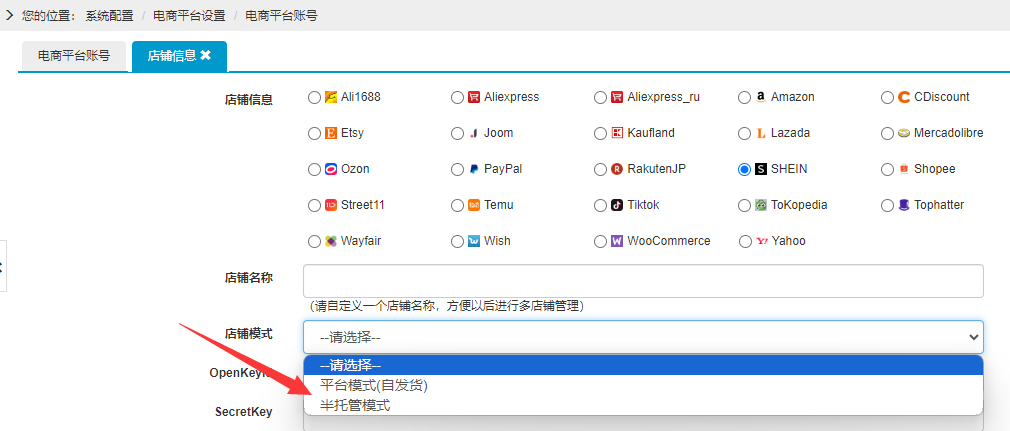Select the Ali1688 radio button
The width and height of the screenshot is (1010, 431).
point(314,98)
